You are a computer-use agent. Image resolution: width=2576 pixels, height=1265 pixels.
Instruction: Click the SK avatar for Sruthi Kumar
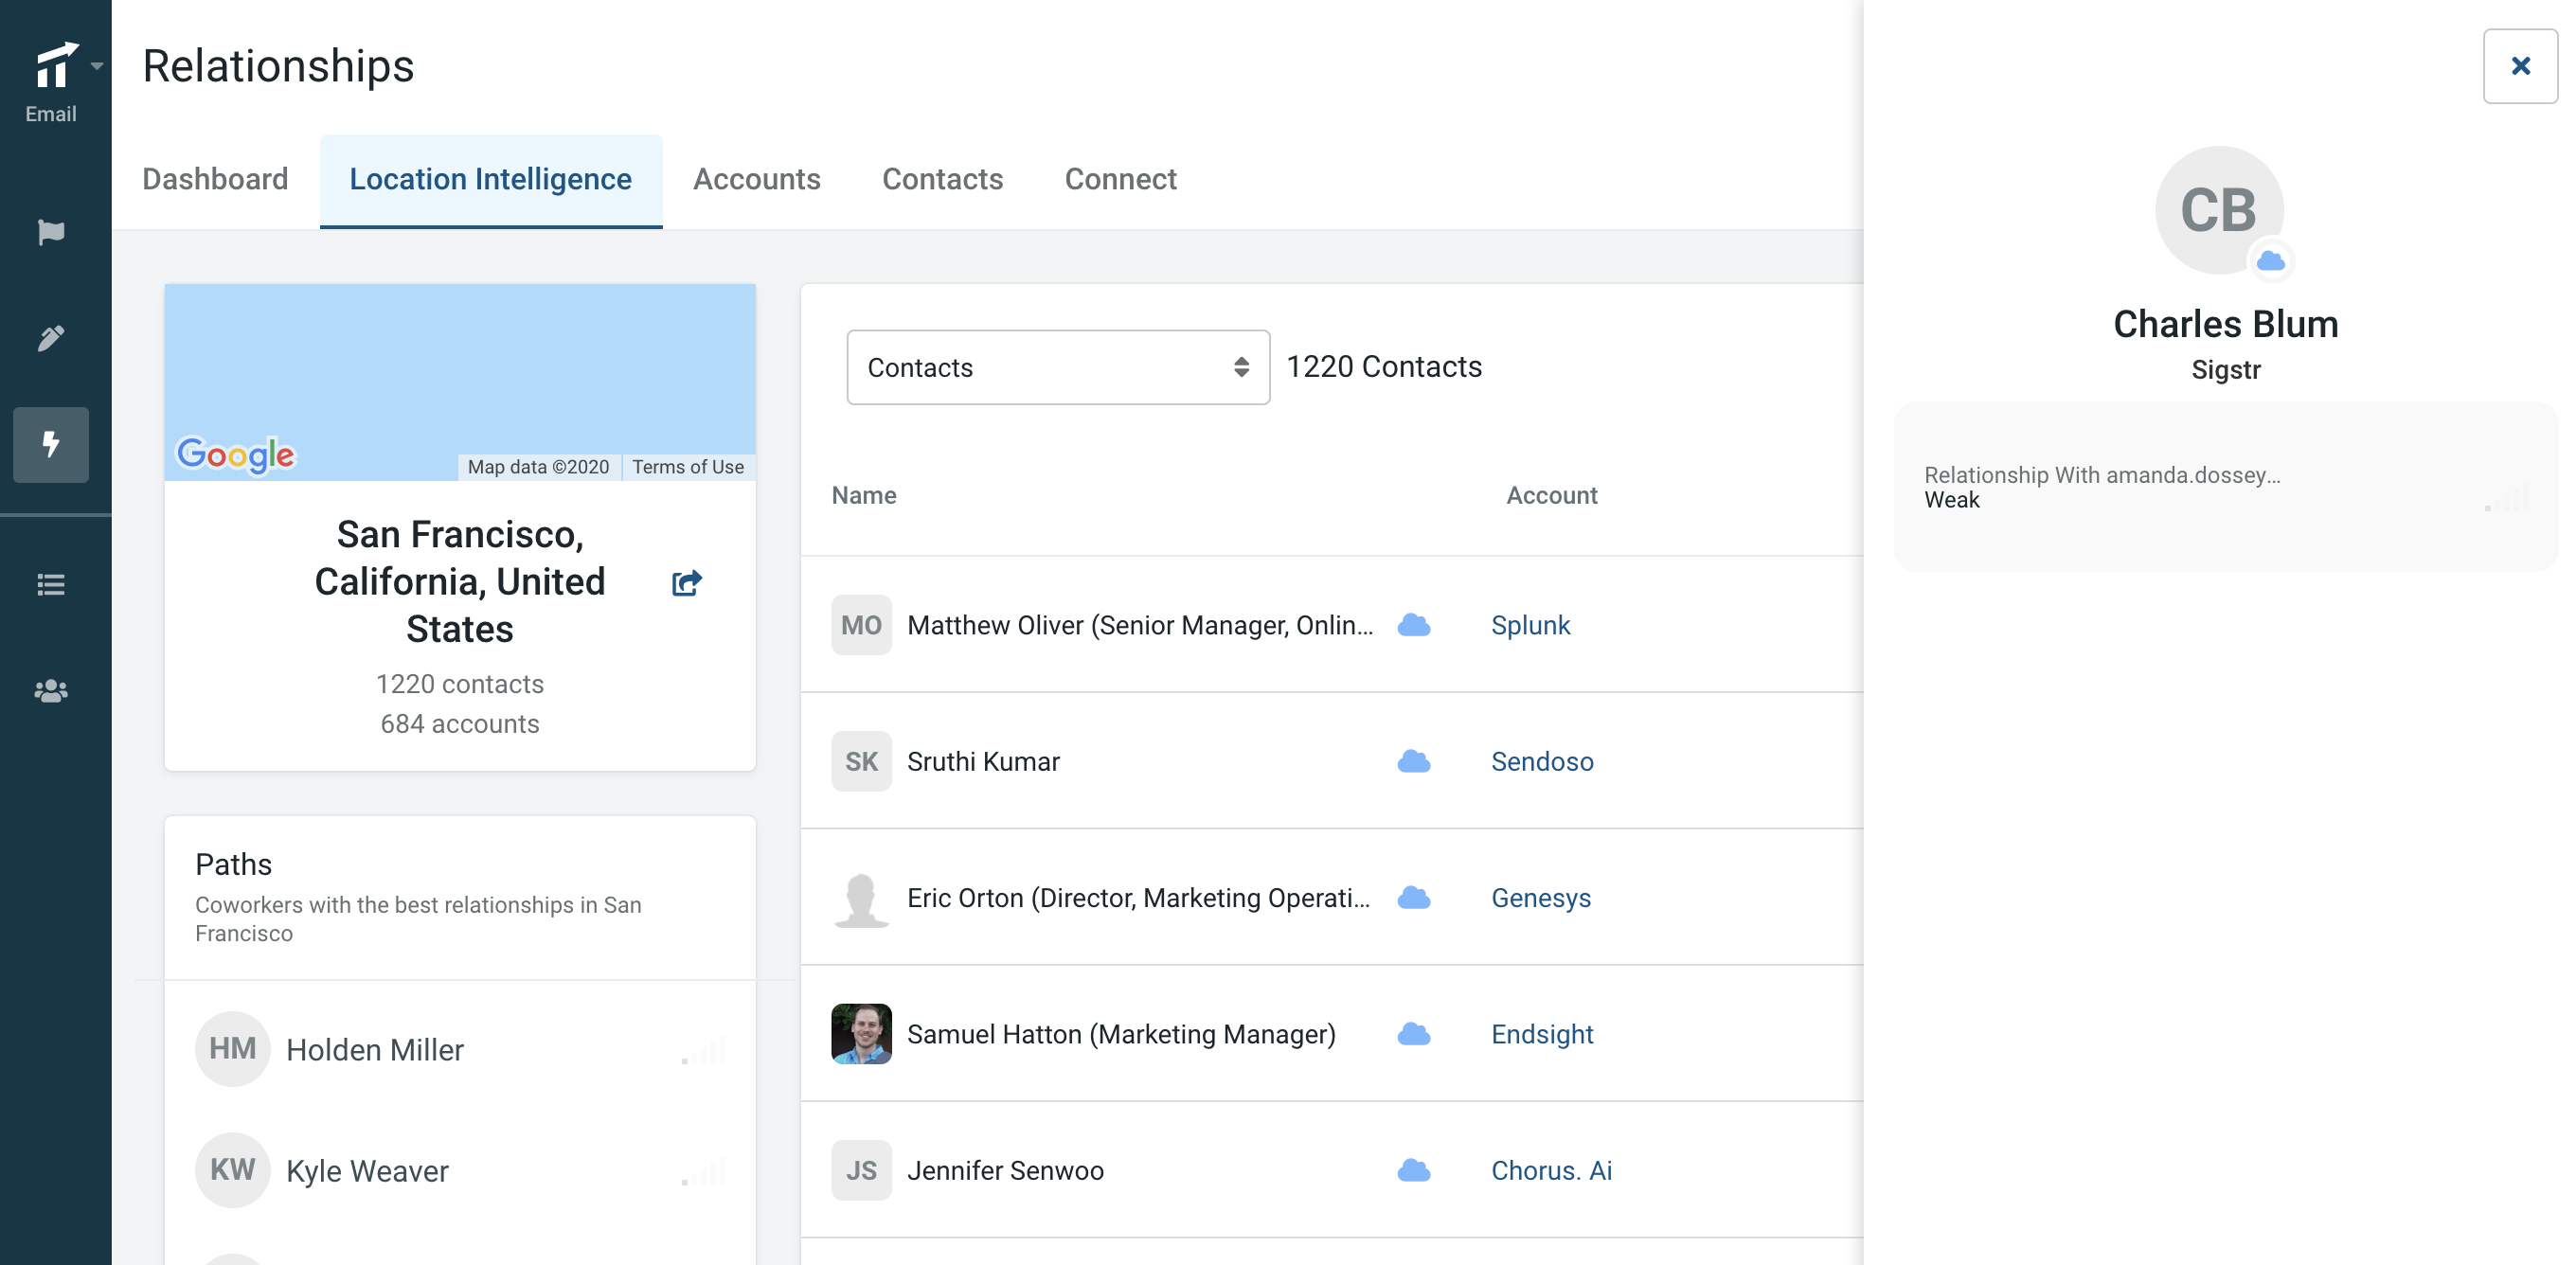[861, 761]
